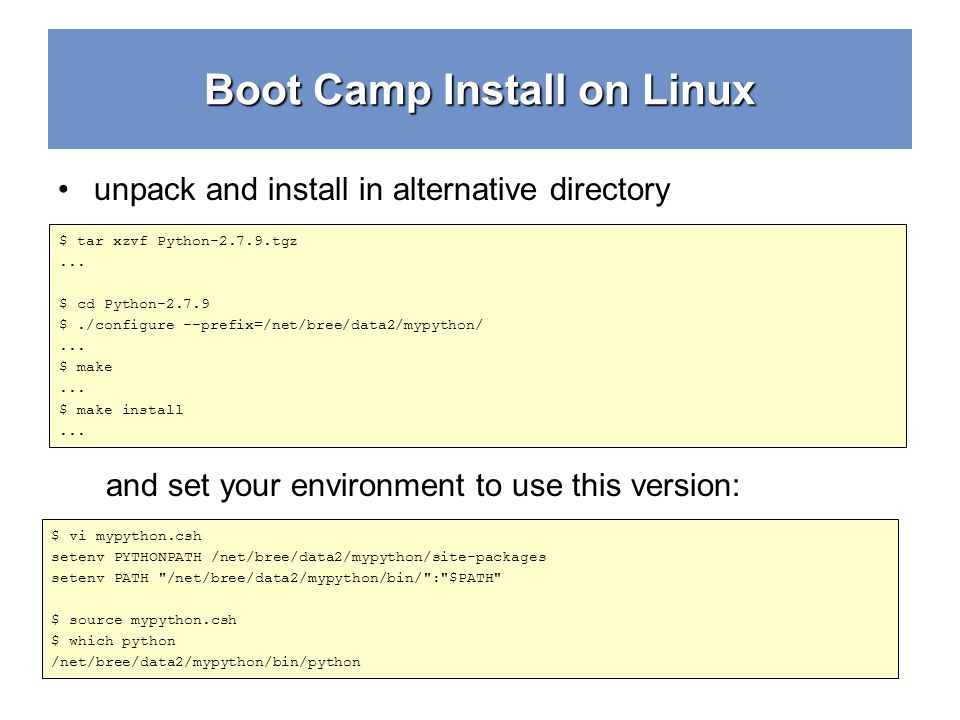Click the 'setenv PYTHONPATH' line
The width and height of the screenshot is (960, 720).
(299, 557)
